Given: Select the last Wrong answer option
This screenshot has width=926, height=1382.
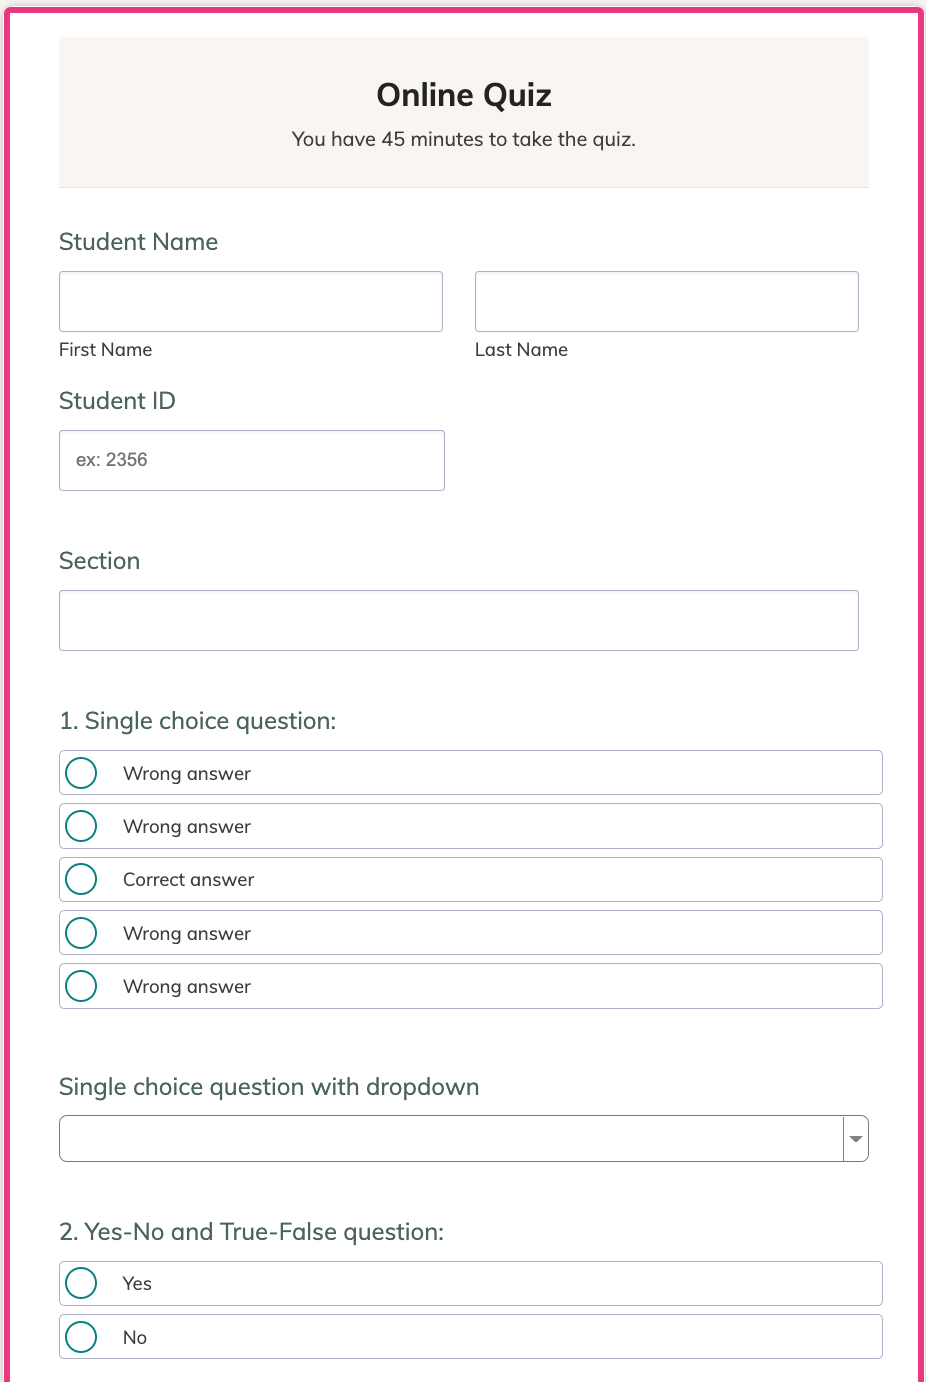Looking at the screenshot, I should [81, 986].
